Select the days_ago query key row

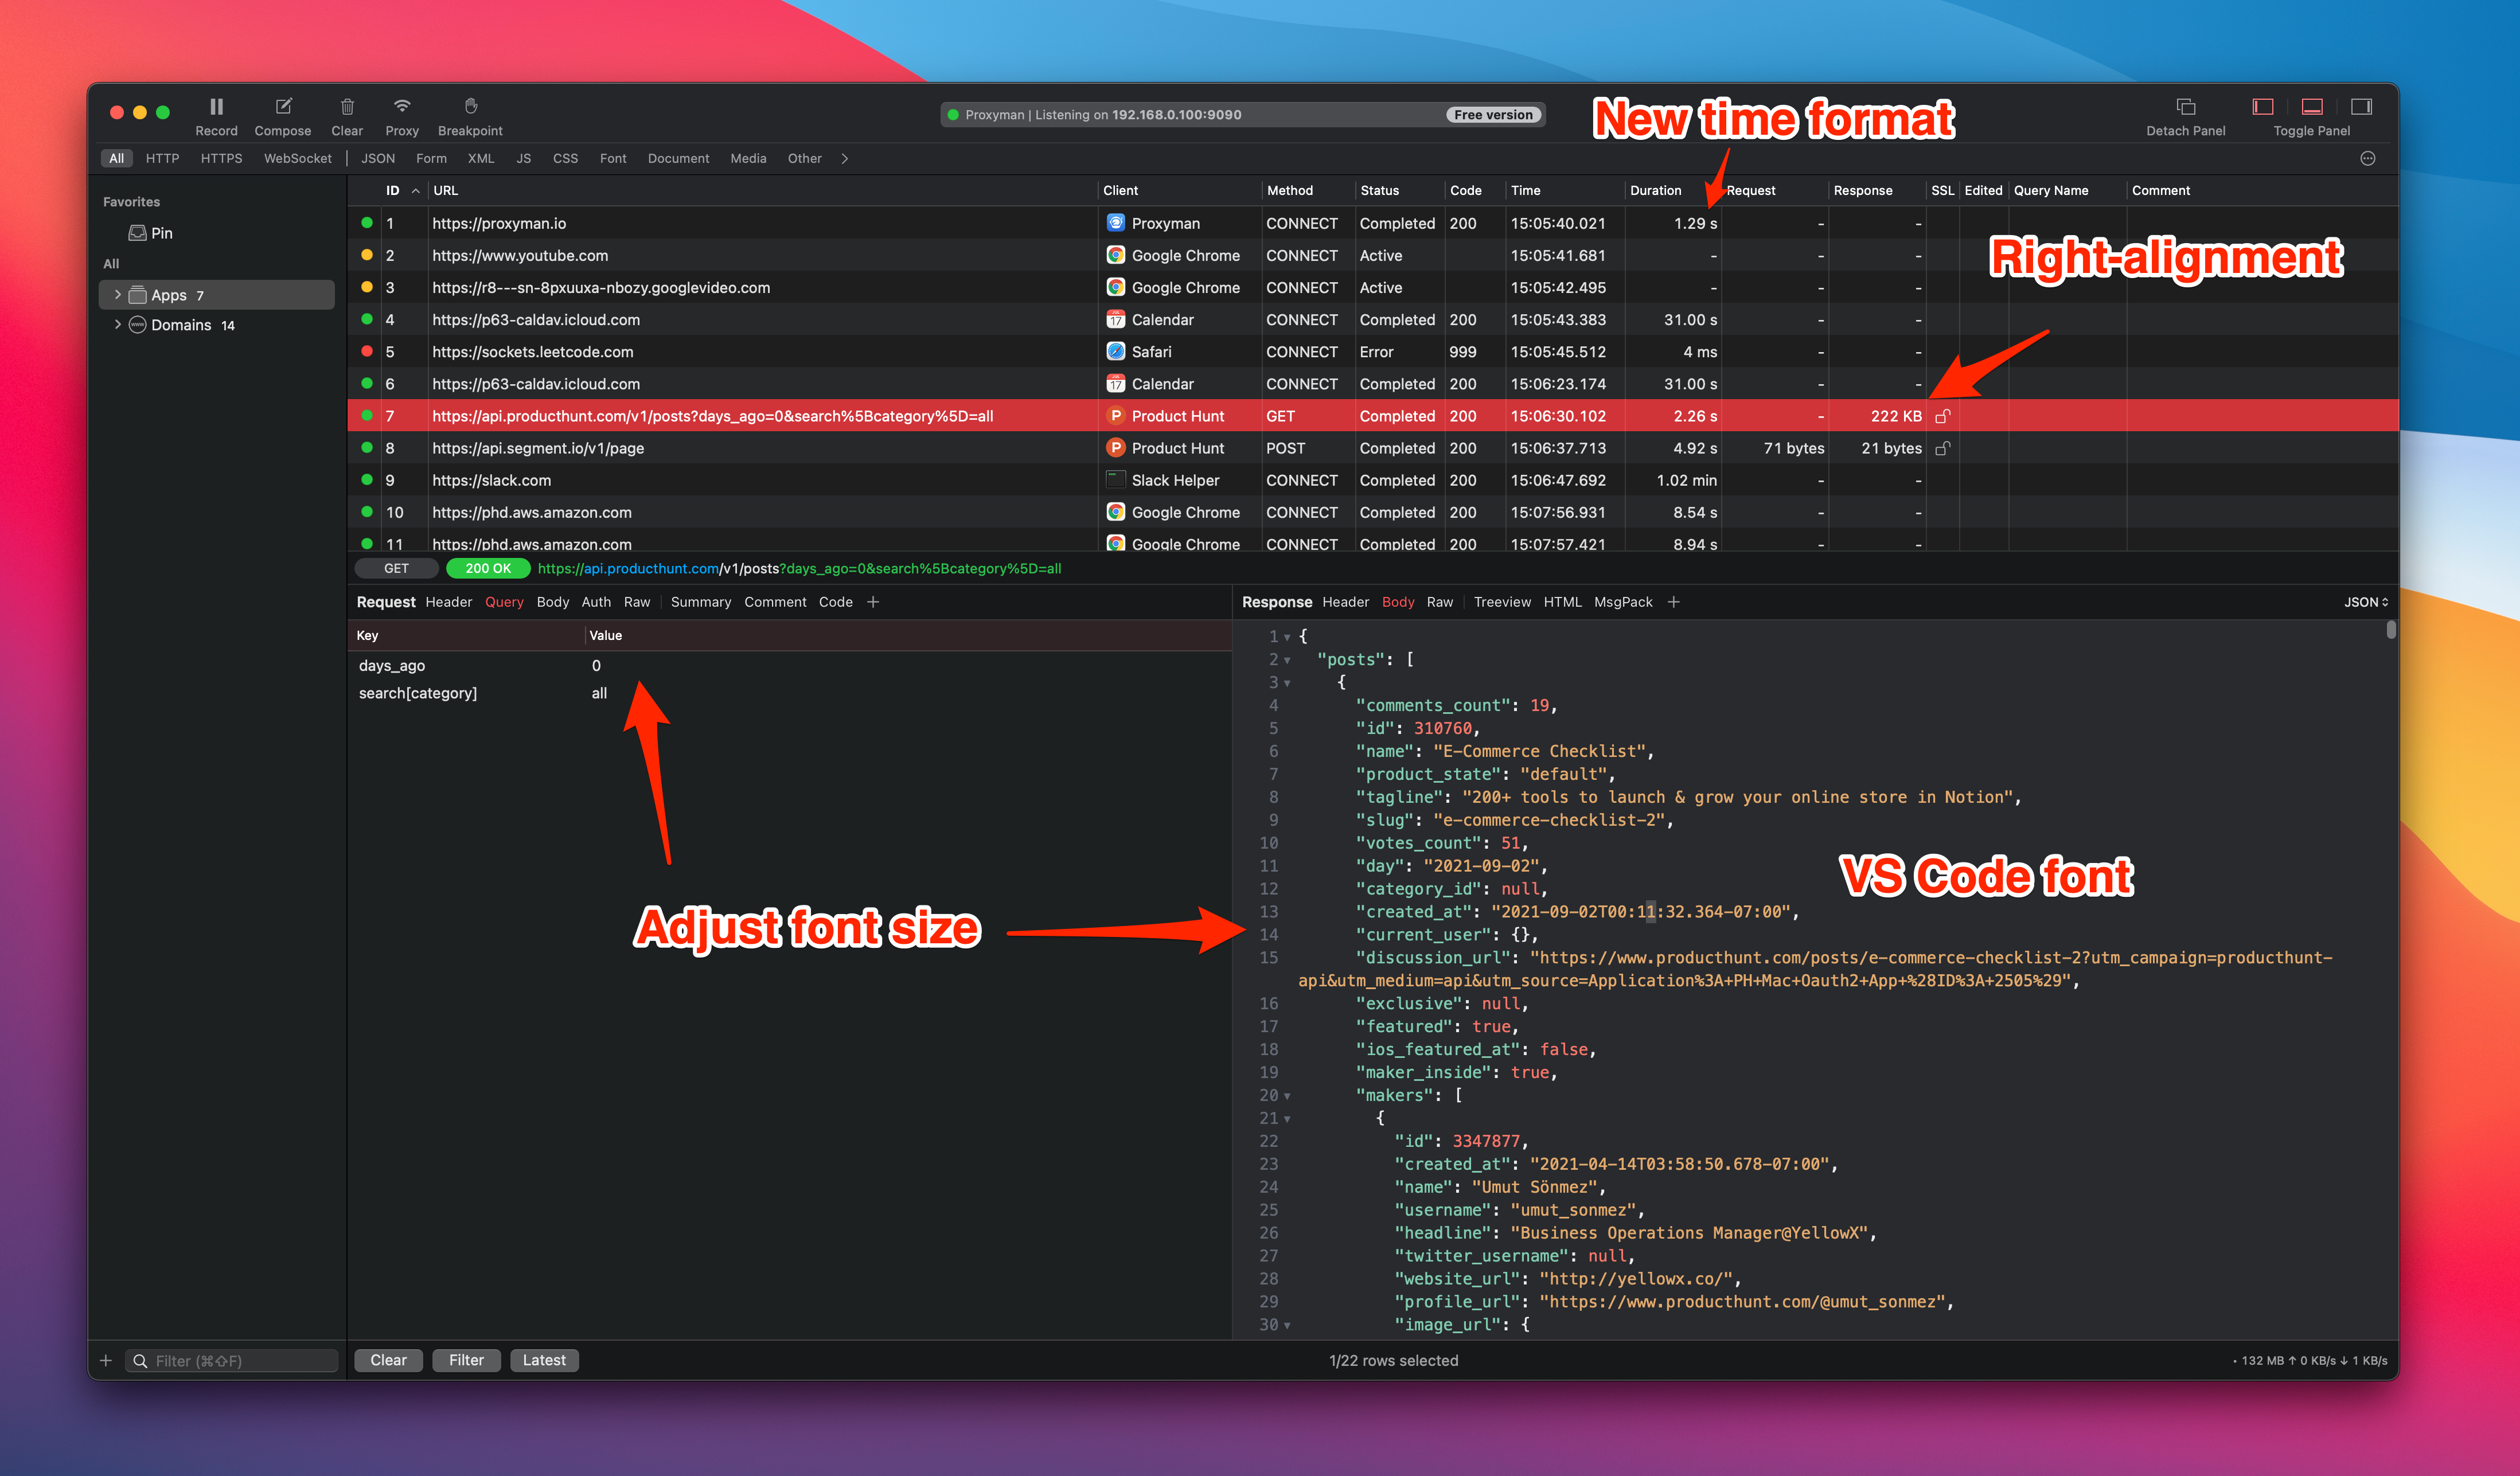tap(790, 666)
